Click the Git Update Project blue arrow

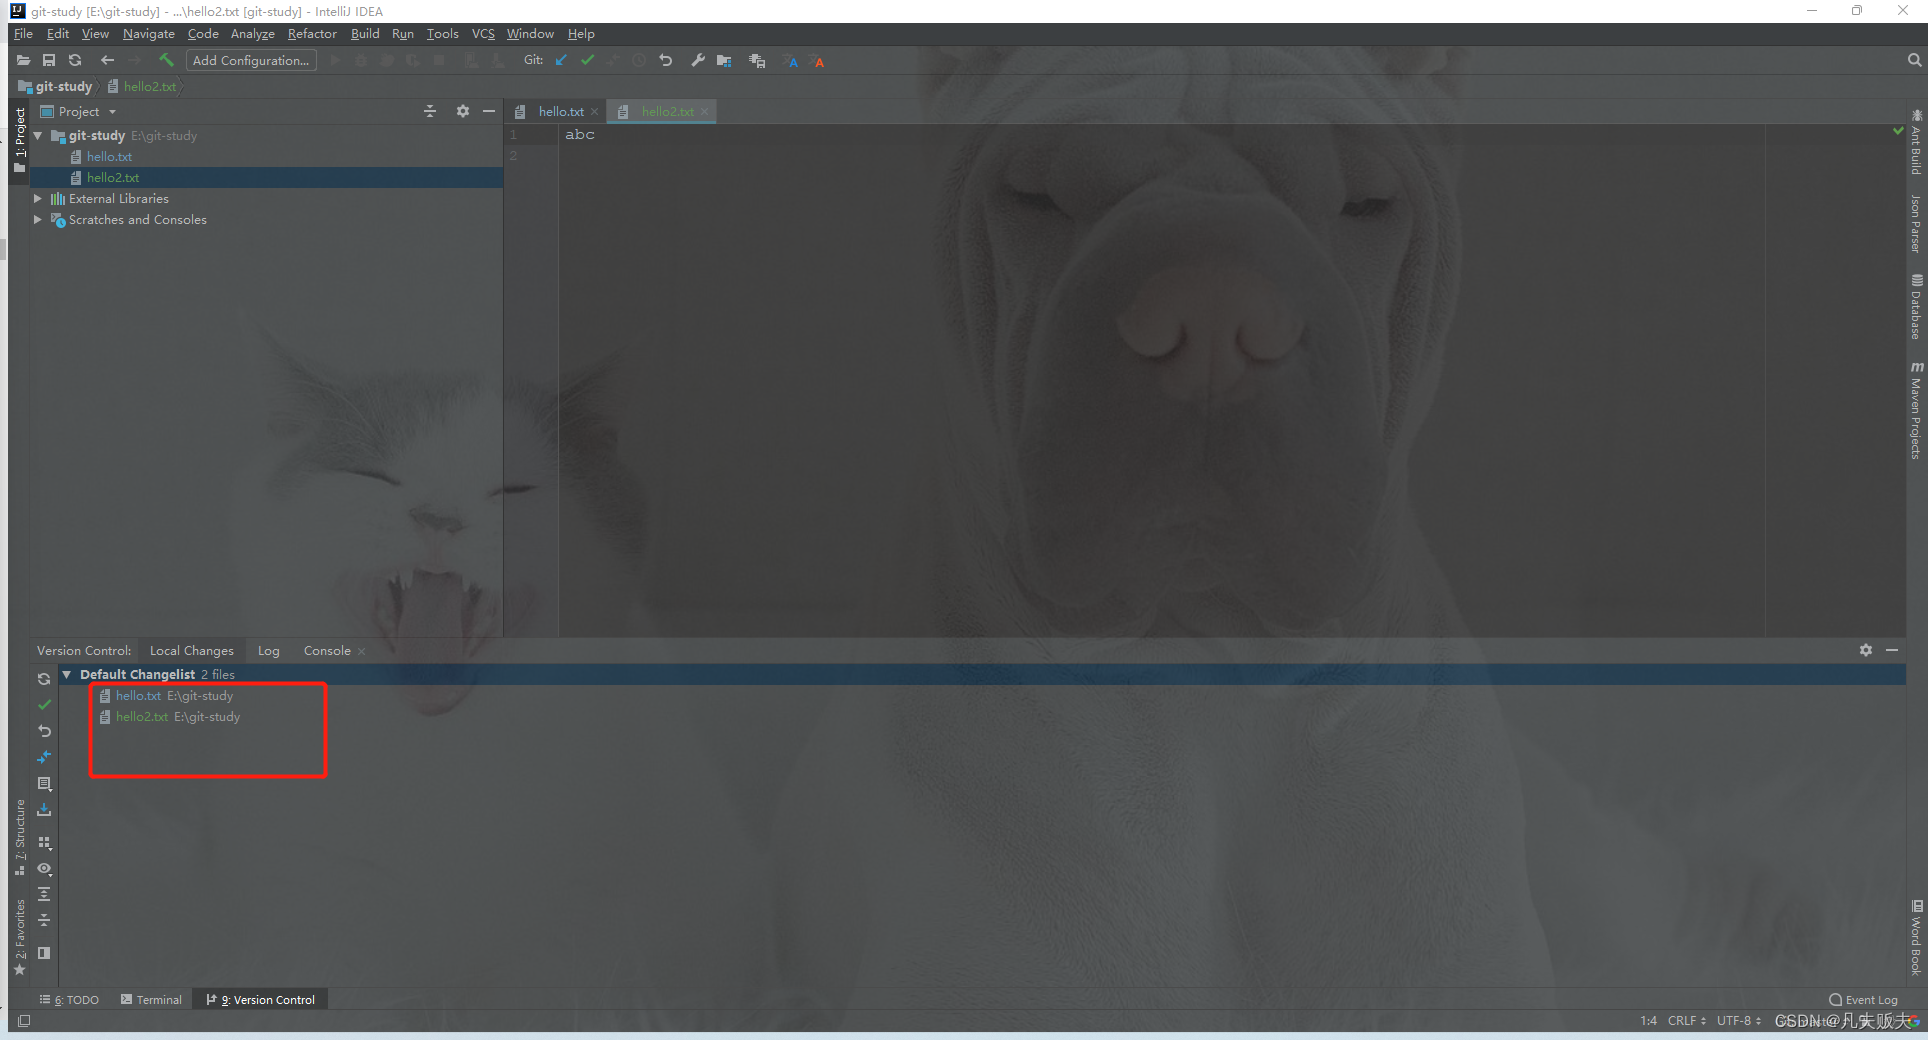pyautogui.click(x=561, y=61)
